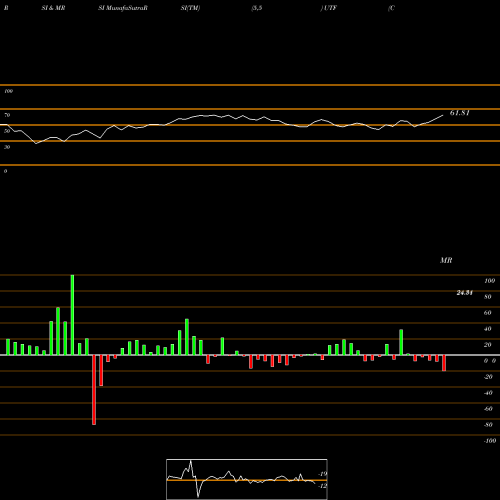Screen dimensions: 500x500
Task: Click the MR axis label 40
Action: pos(488,329)
